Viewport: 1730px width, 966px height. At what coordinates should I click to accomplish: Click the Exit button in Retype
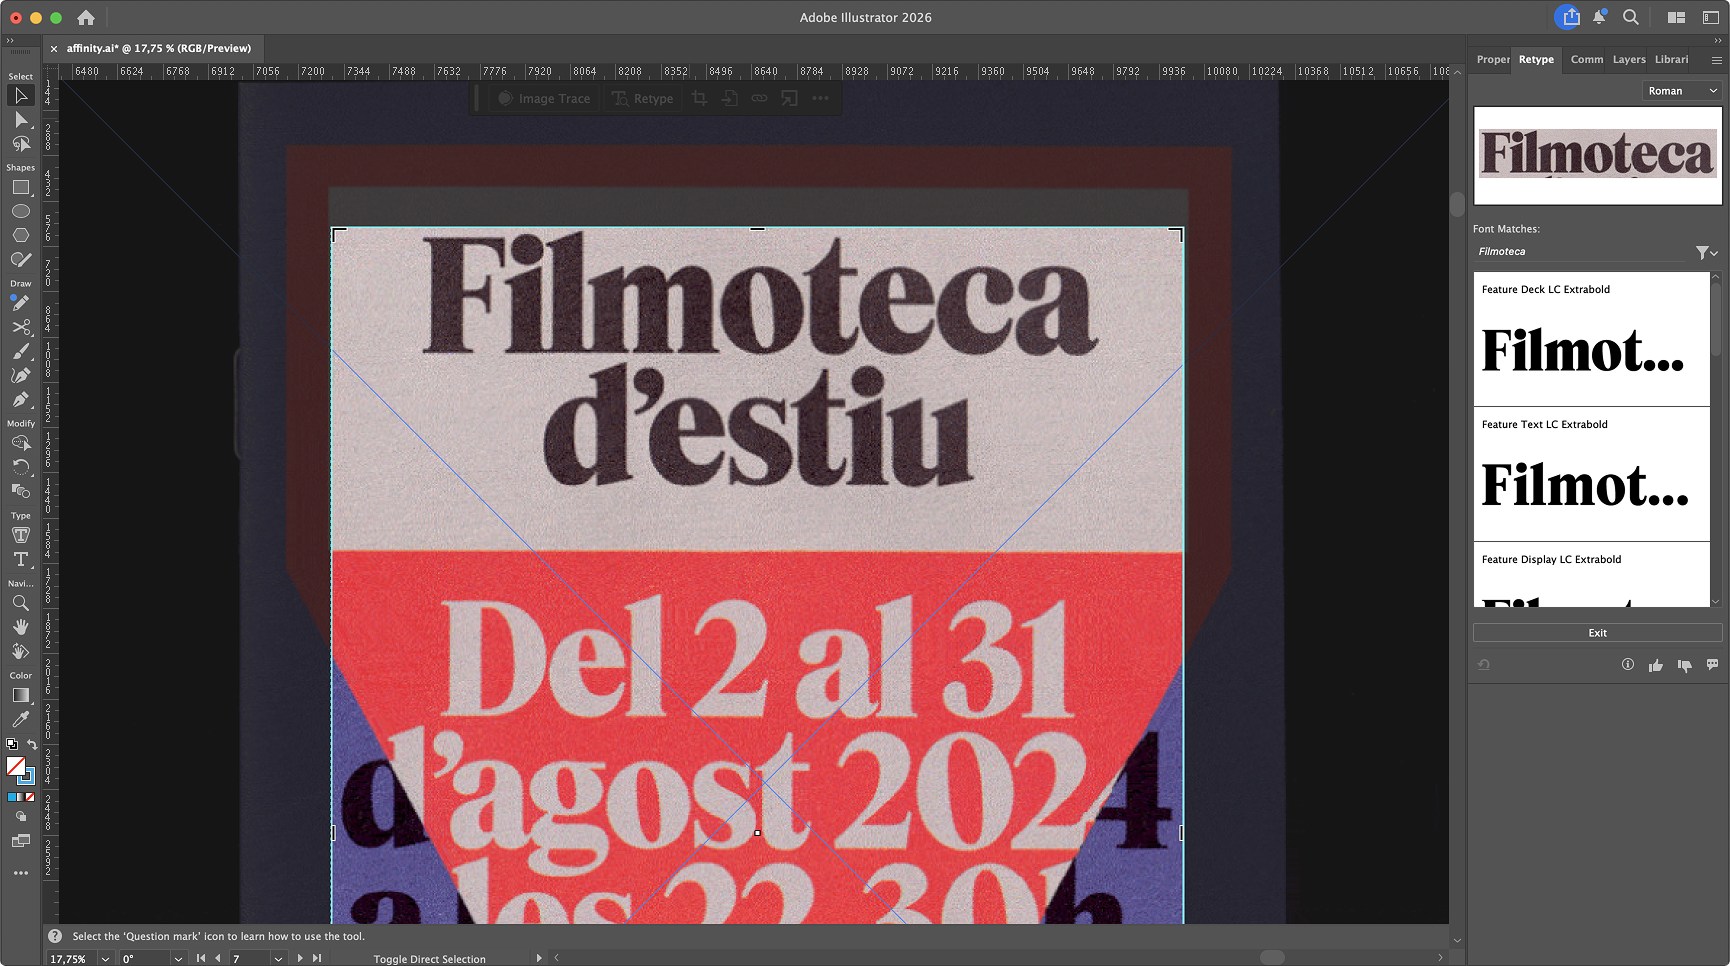[1597, 633]
